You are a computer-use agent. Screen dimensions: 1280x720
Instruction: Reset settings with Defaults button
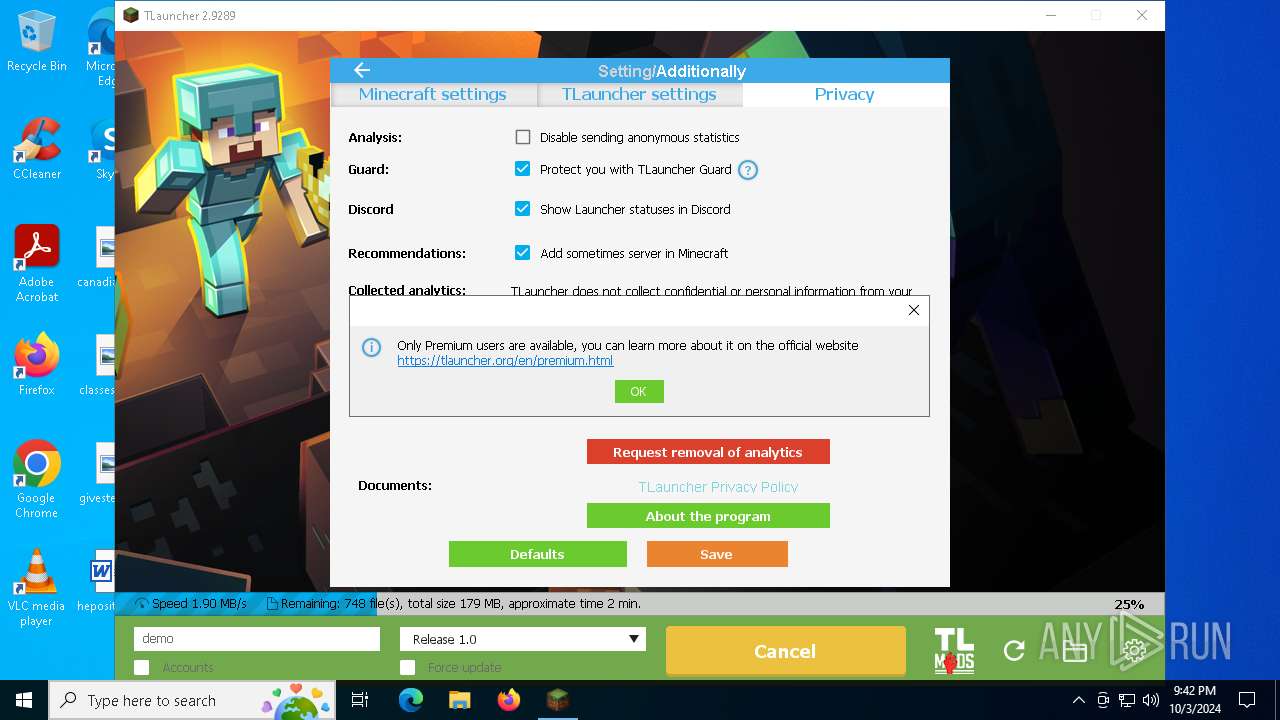538,554
